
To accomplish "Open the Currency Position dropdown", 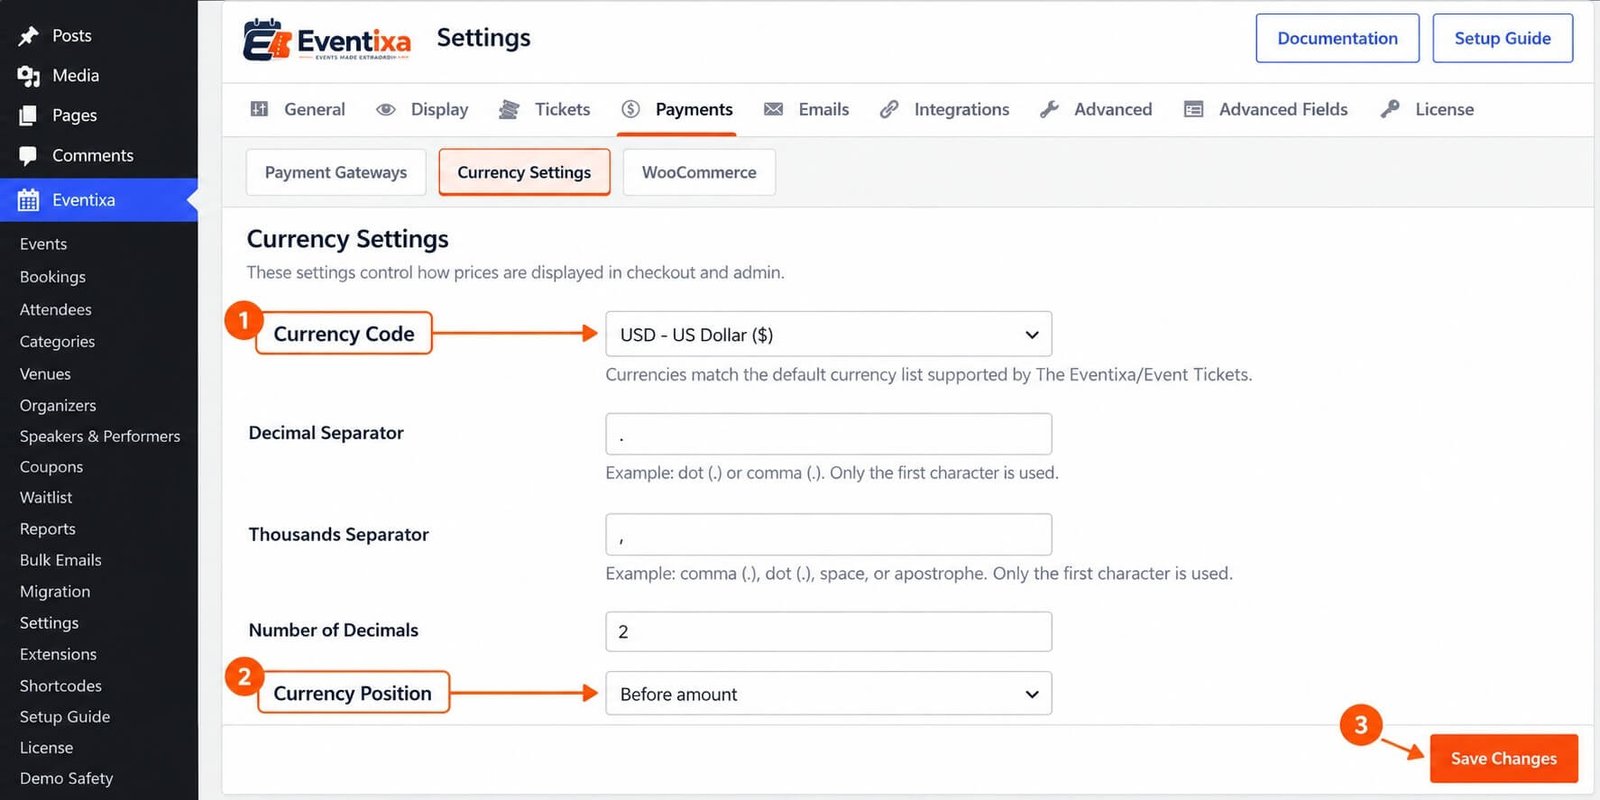I will click(x=828, y=694).
